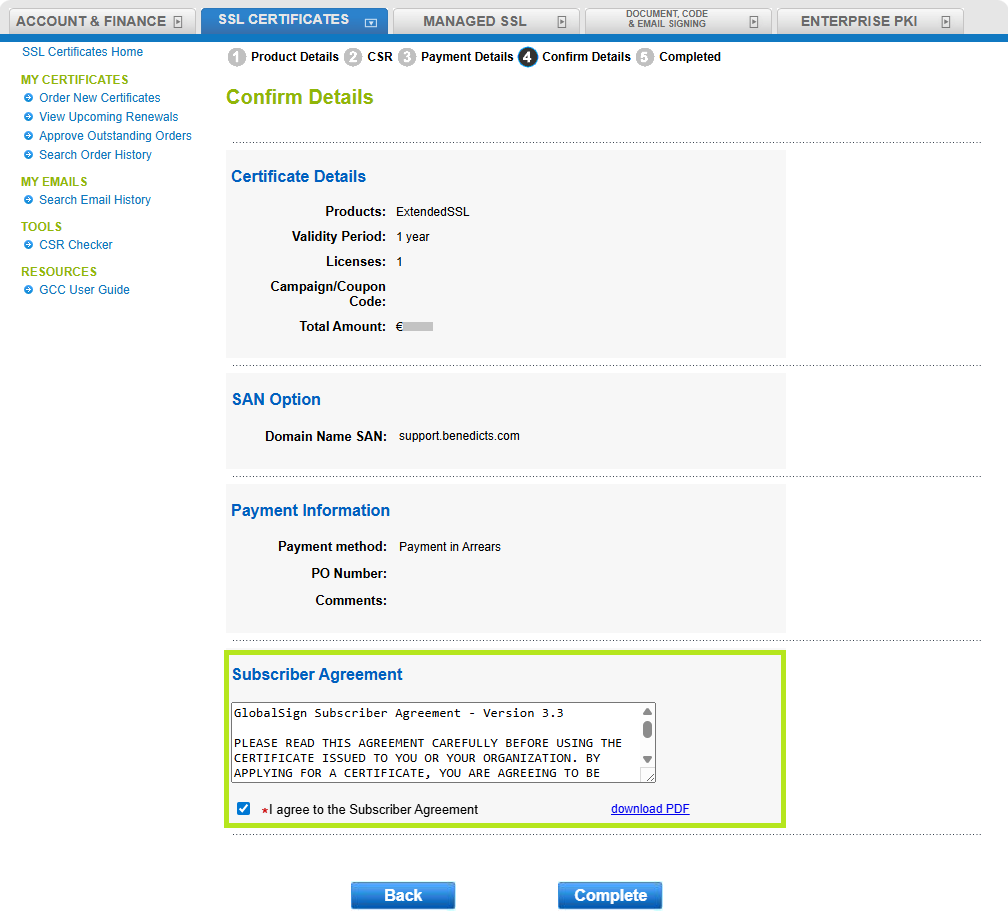Click bullet icon beside Order New Certificates
Screen dimensions: 1008x920
[x=28, y=98]
